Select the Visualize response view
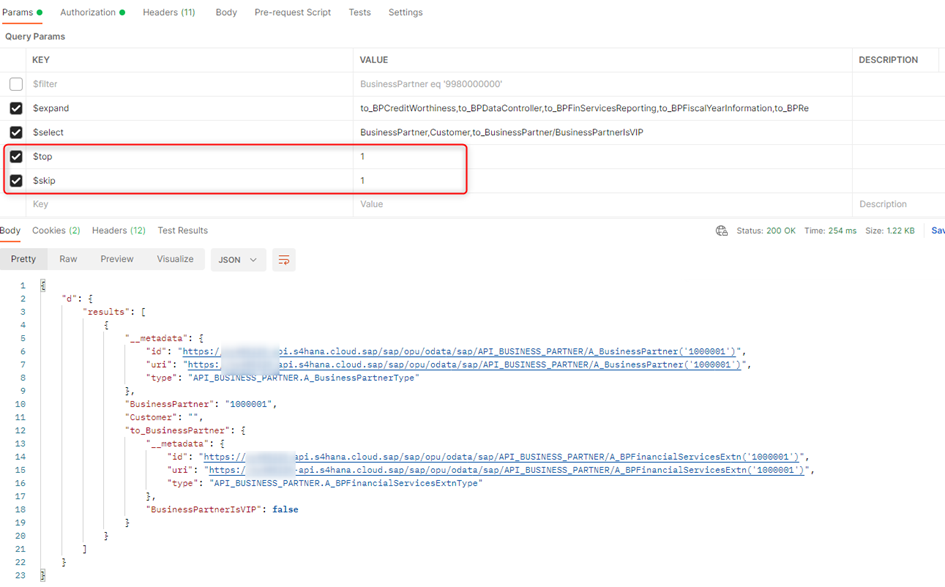Viewport: 945px width, 587px height. (x=175, y=259)
